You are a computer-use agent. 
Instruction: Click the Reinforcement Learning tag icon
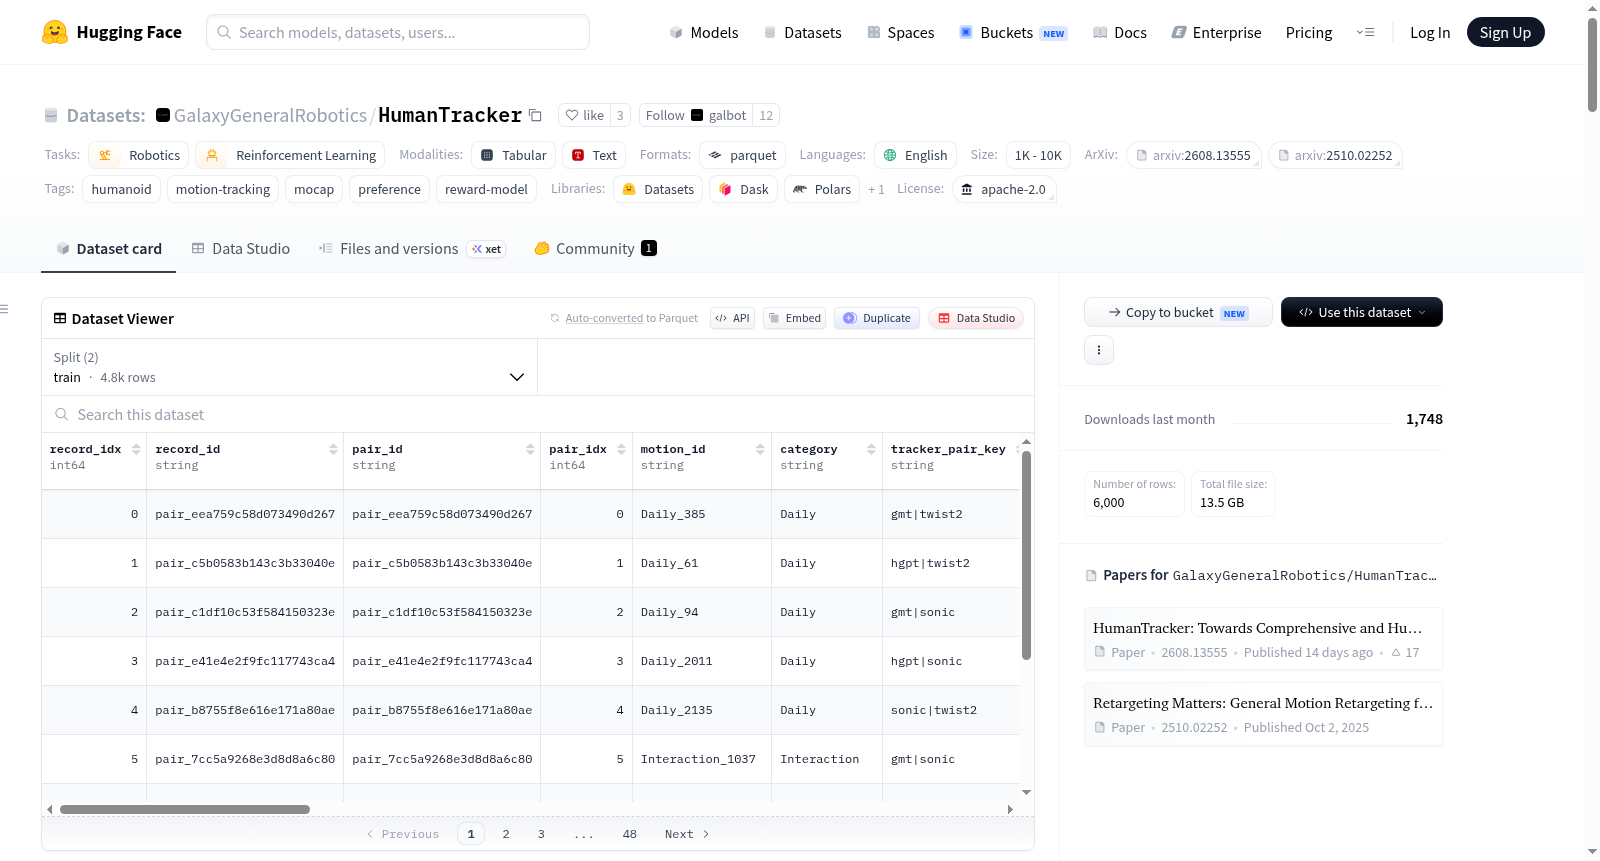point(212,155)
